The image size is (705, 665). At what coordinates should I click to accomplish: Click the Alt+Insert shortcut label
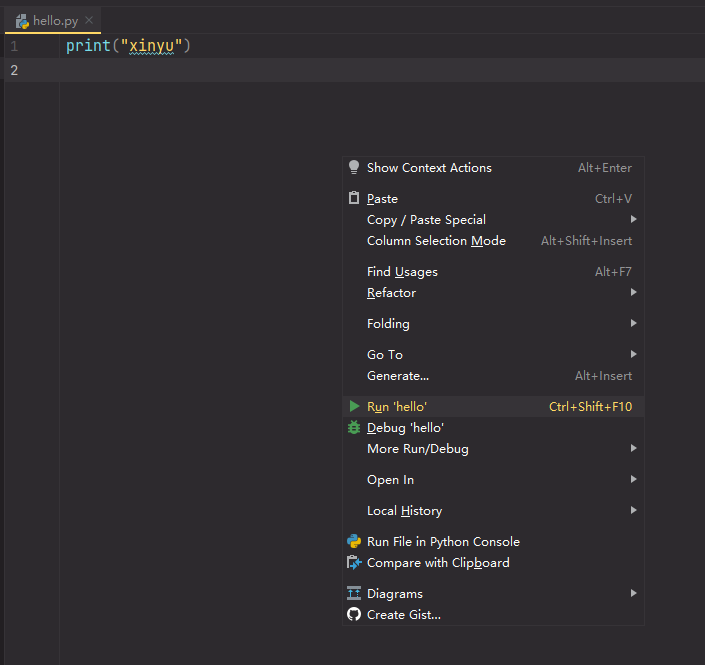coord(603,375)
